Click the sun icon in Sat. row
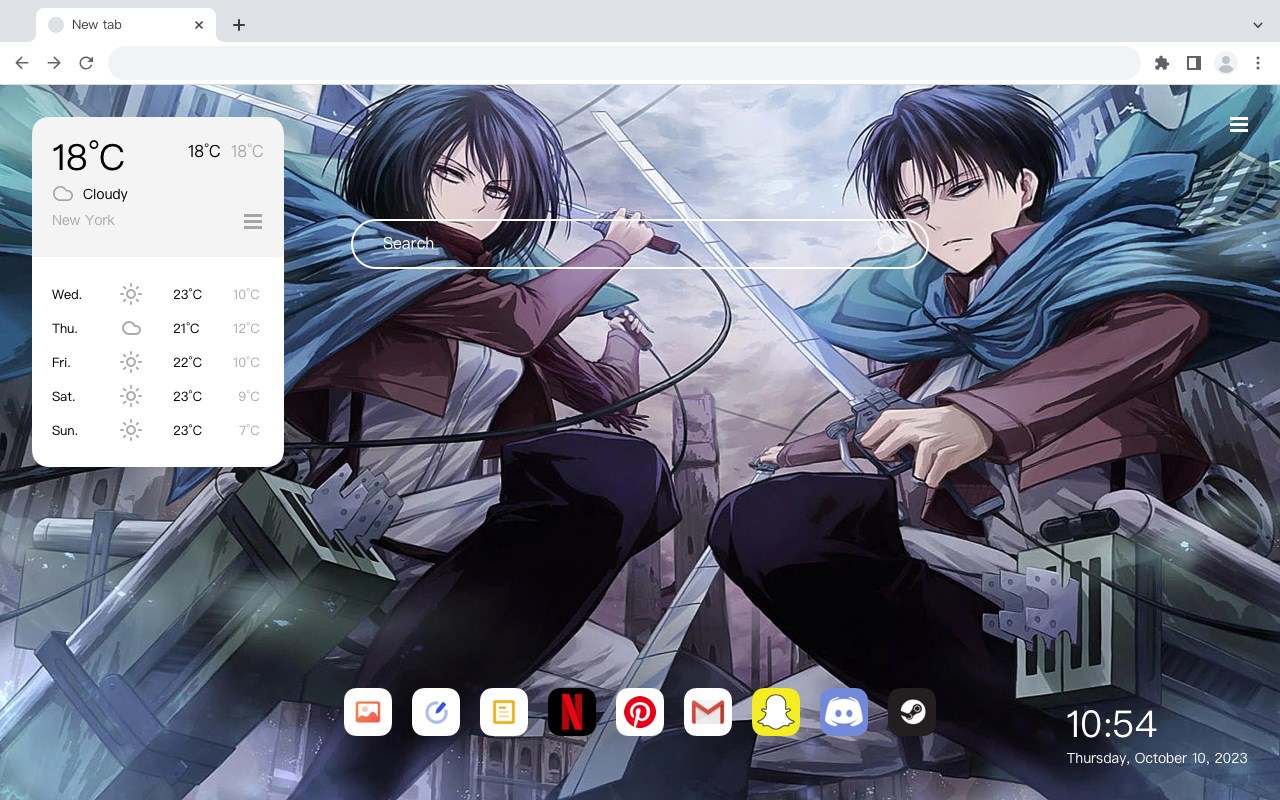The height and width of the screenshot is (800, 1280). (131, 396)
